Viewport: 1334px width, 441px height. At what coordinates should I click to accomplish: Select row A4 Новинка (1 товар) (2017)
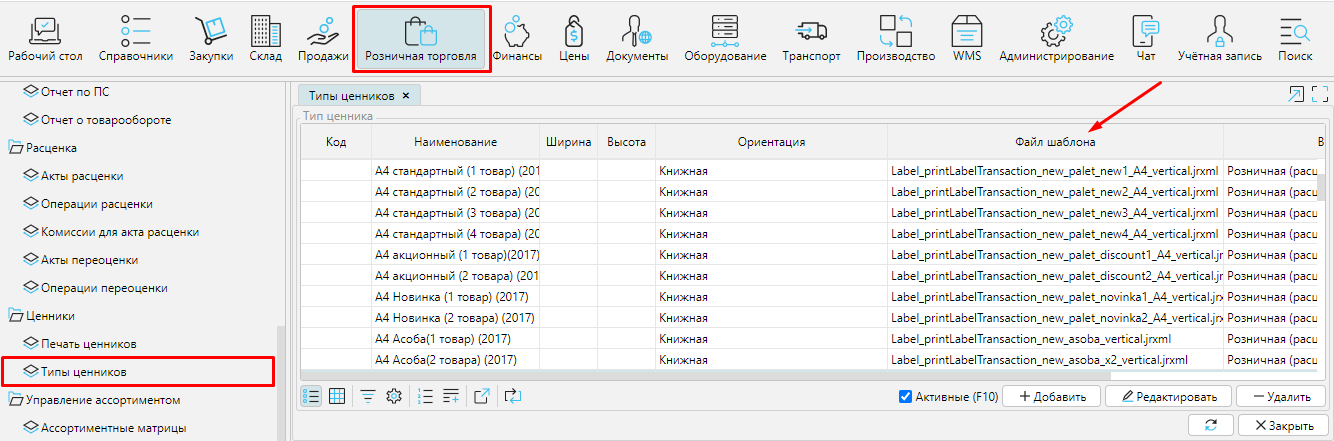tap(451, 297)
